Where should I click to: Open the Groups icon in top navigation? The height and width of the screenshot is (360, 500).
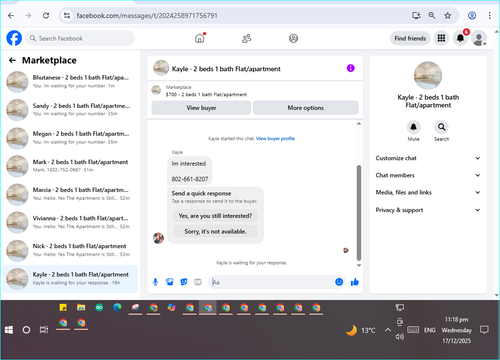pyautogui.click(x=293, y=38)
